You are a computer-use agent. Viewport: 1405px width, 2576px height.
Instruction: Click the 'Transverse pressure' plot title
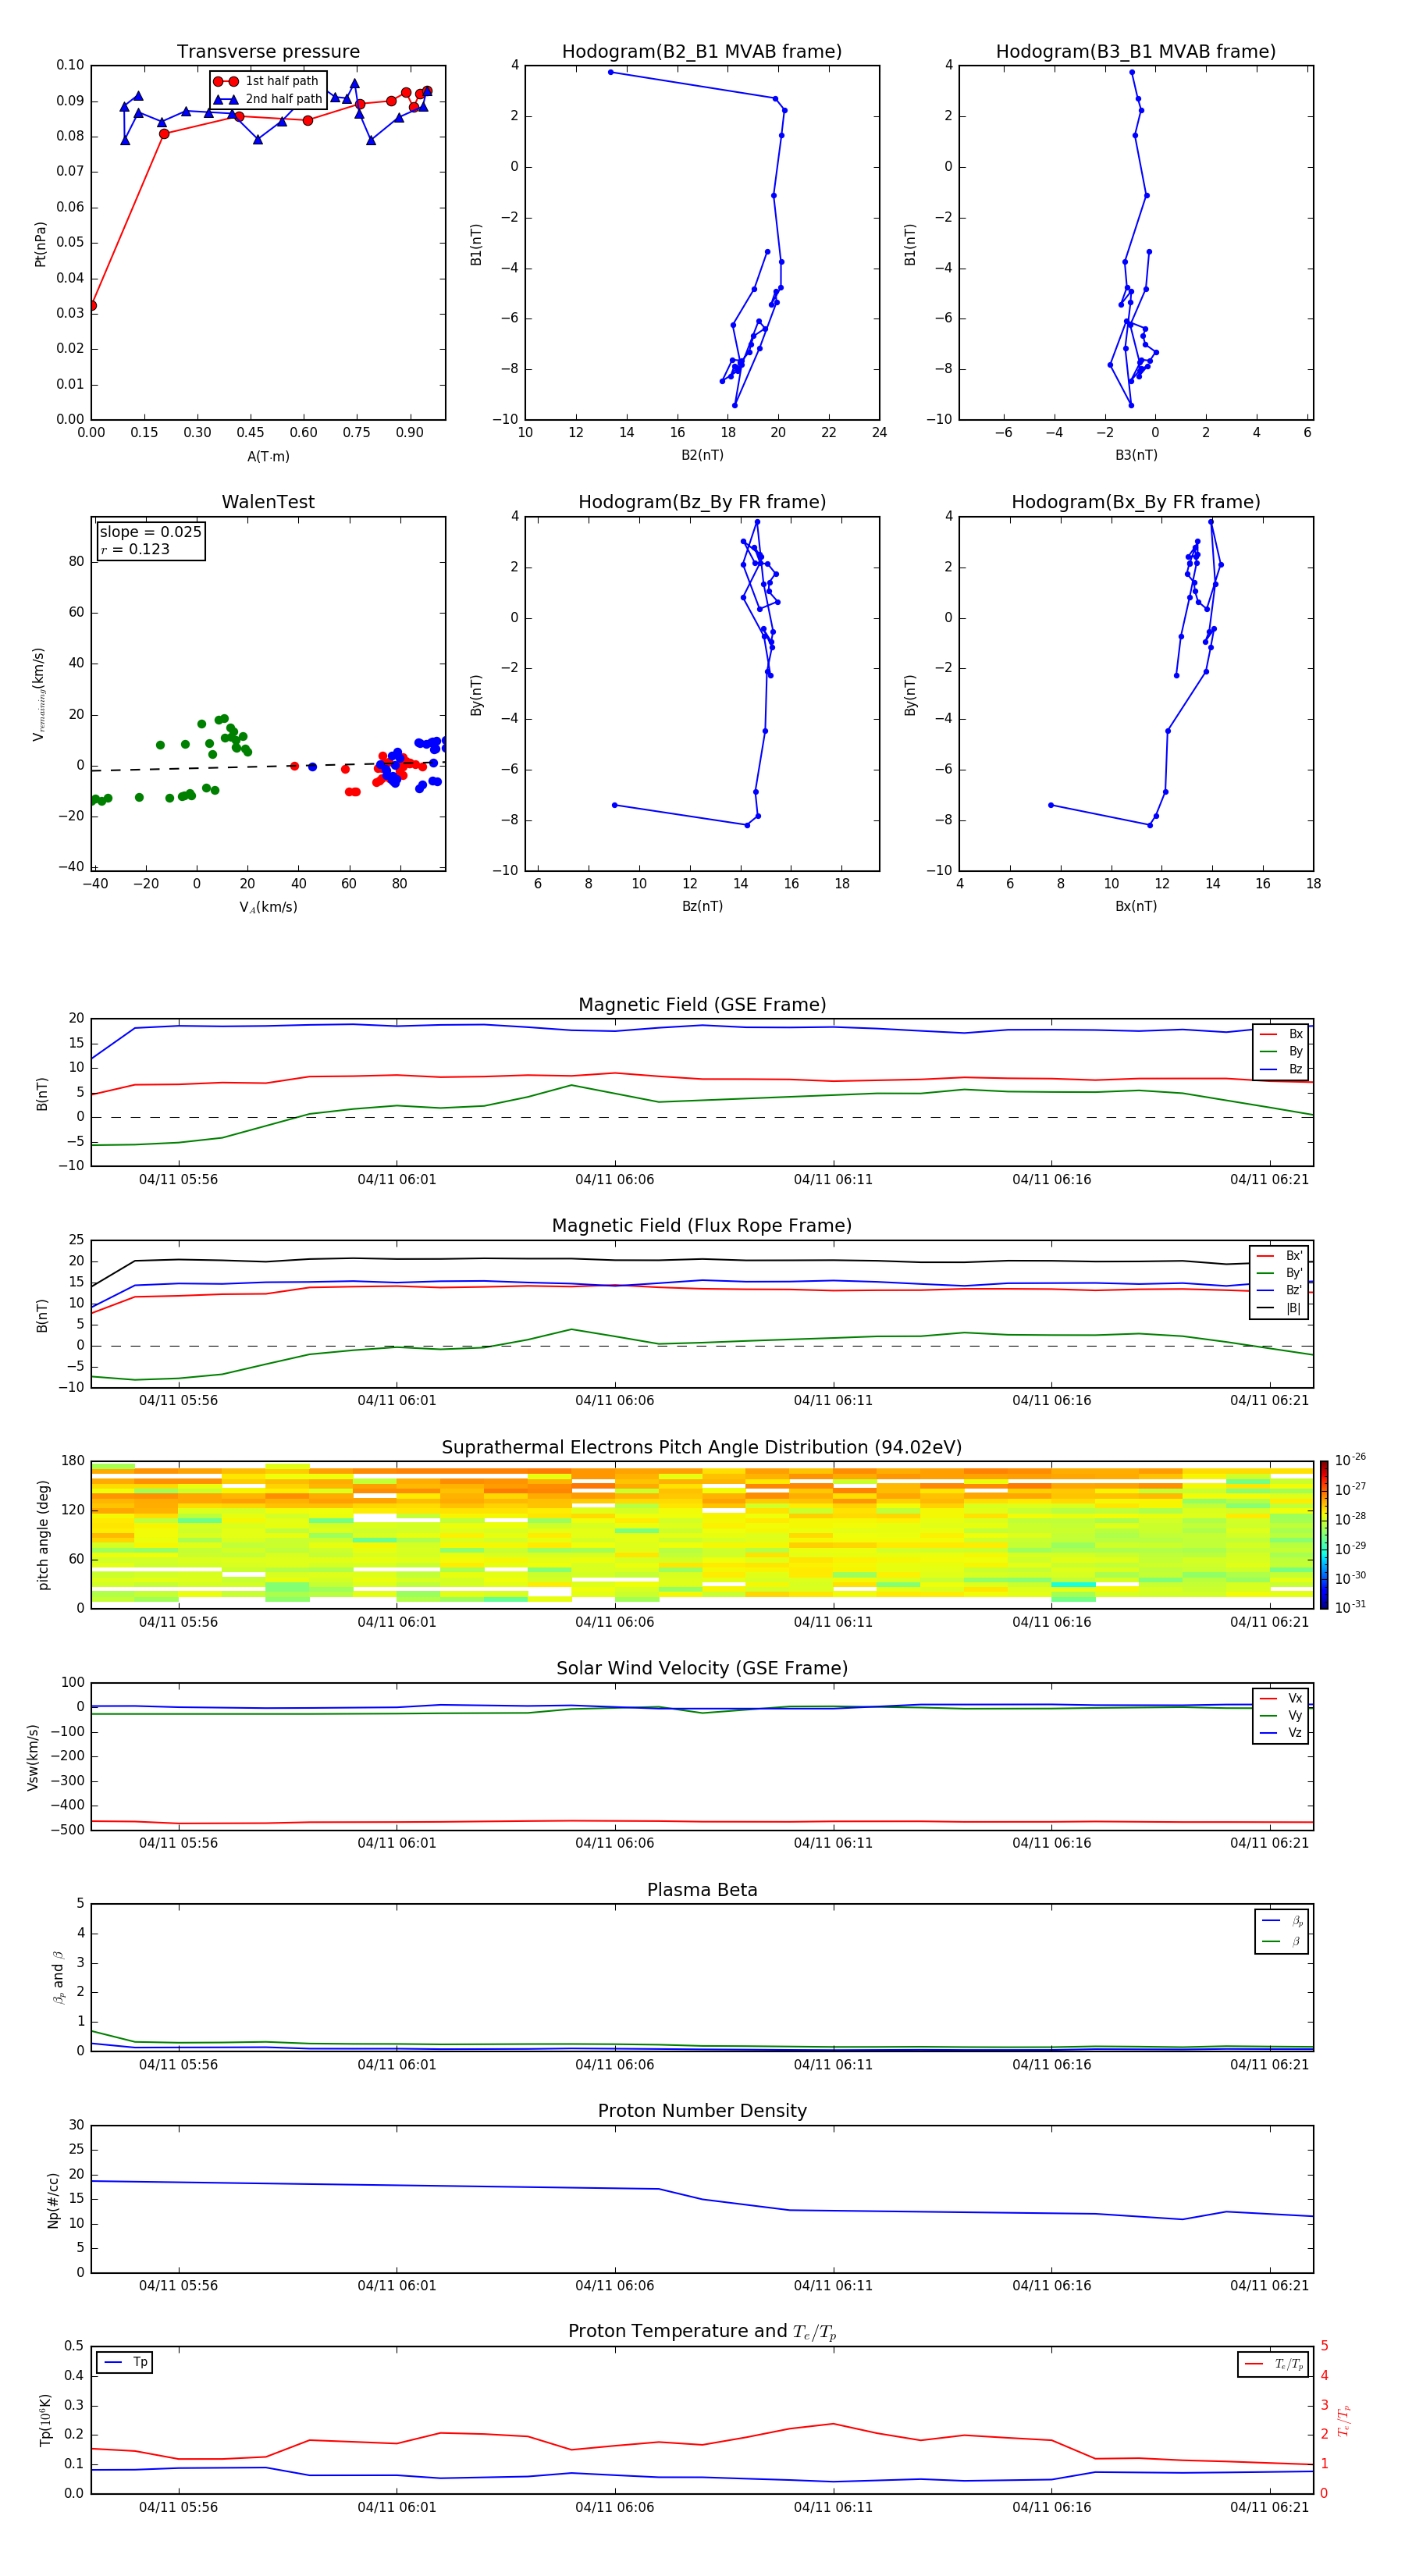point(268,52)
